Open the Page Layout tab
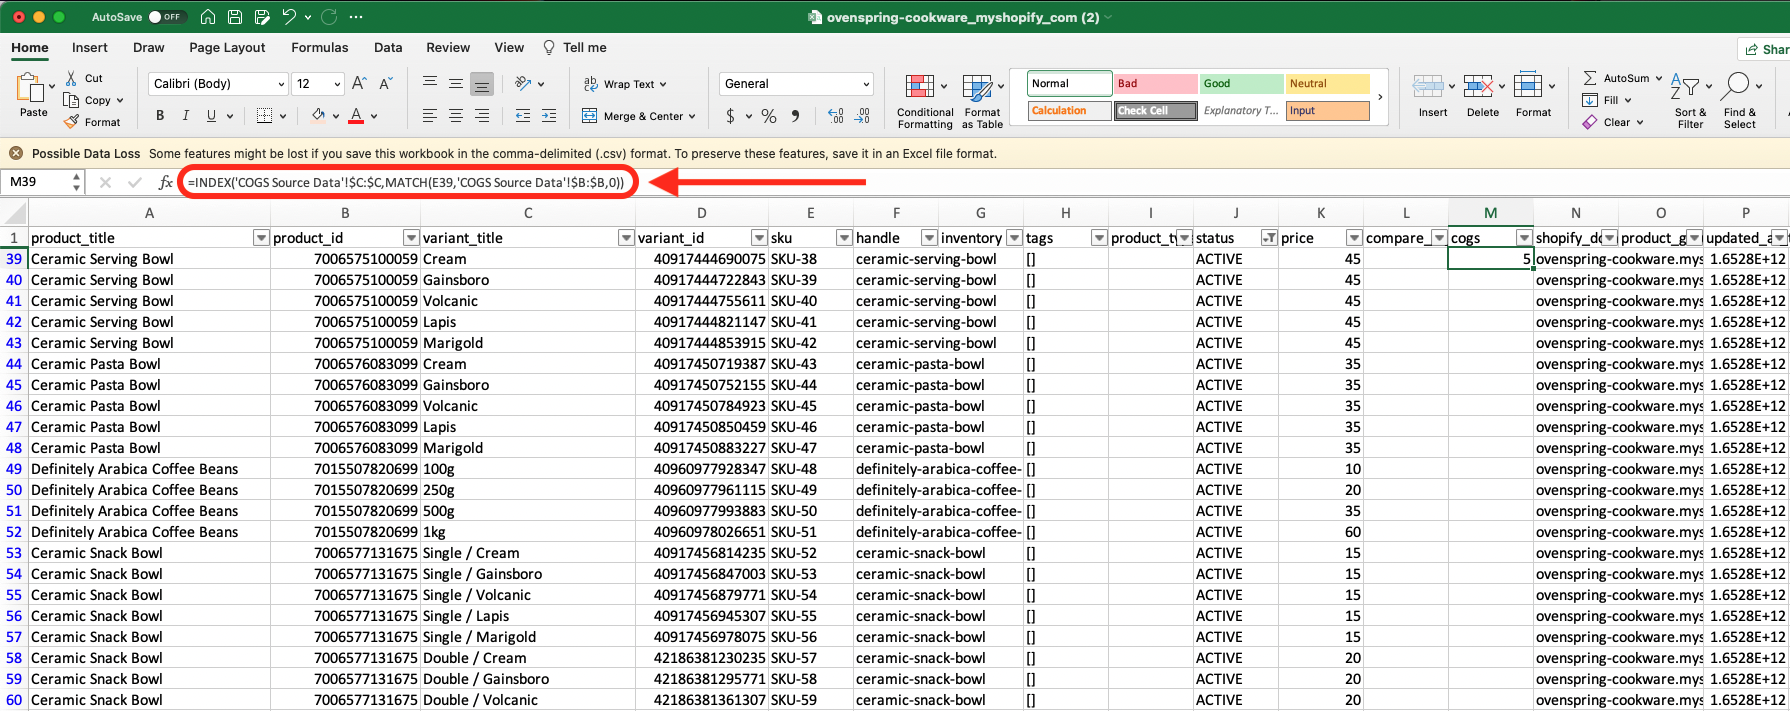This screenshot has width=1790, height=711. pos(227,47)
